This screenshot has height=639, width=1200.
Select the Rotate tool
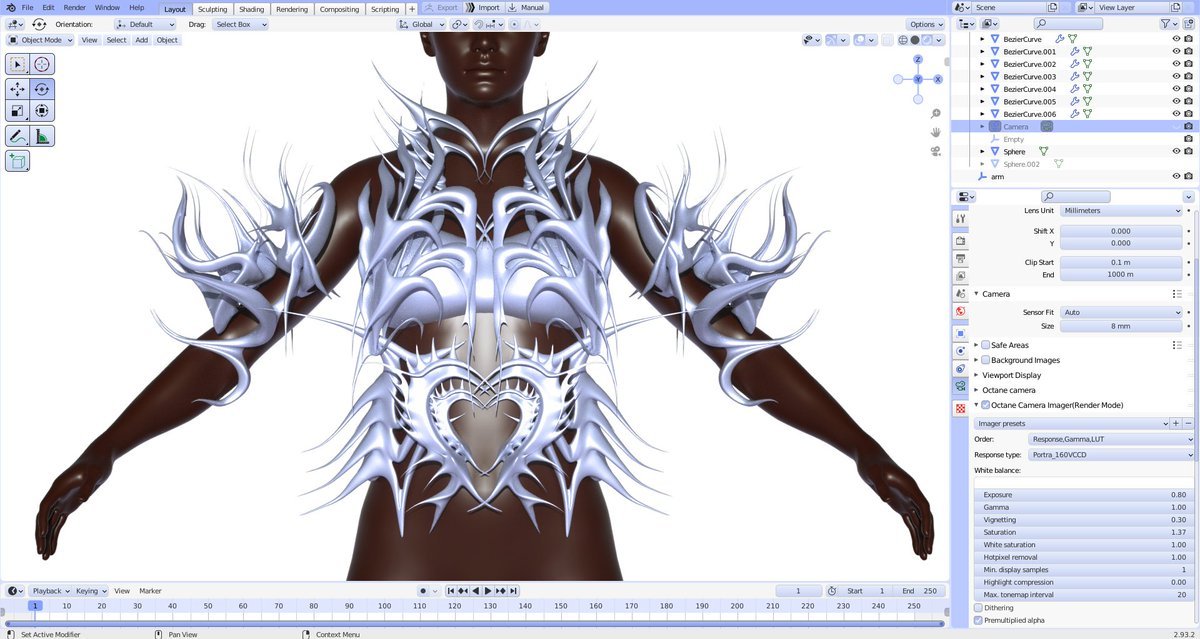point(42,89)
